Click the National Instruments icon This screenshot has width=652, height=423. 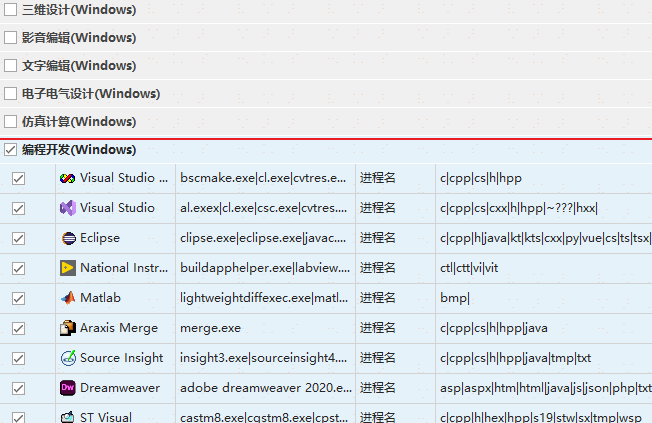(x=67, y=268)
